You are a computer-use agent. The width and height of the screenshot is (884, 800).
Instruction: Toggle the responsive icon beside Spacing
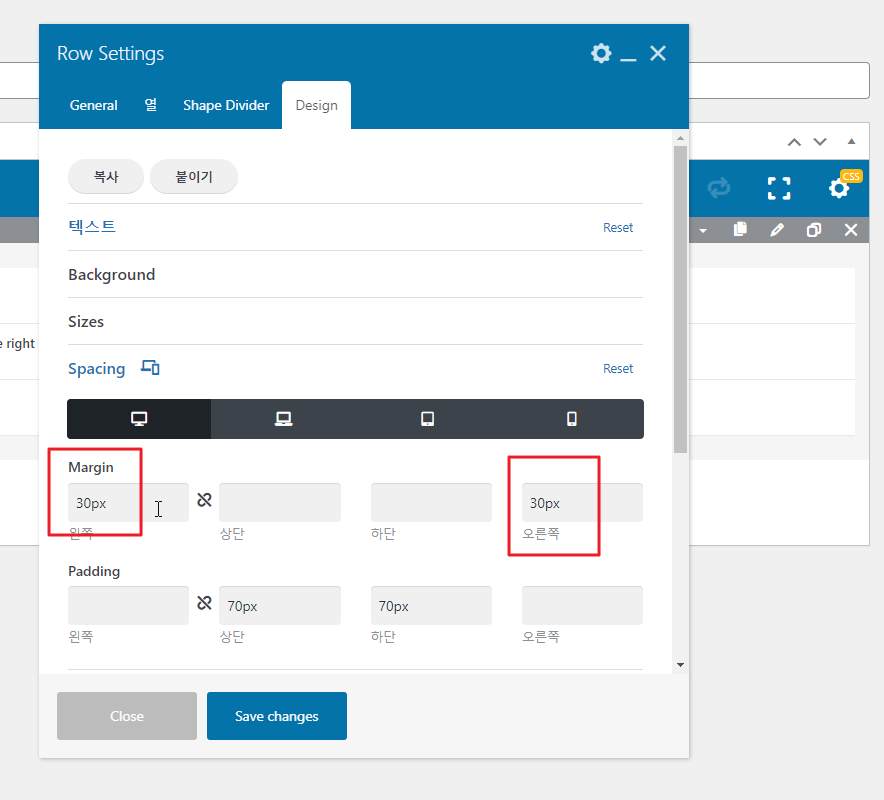[x=150, y=368]
